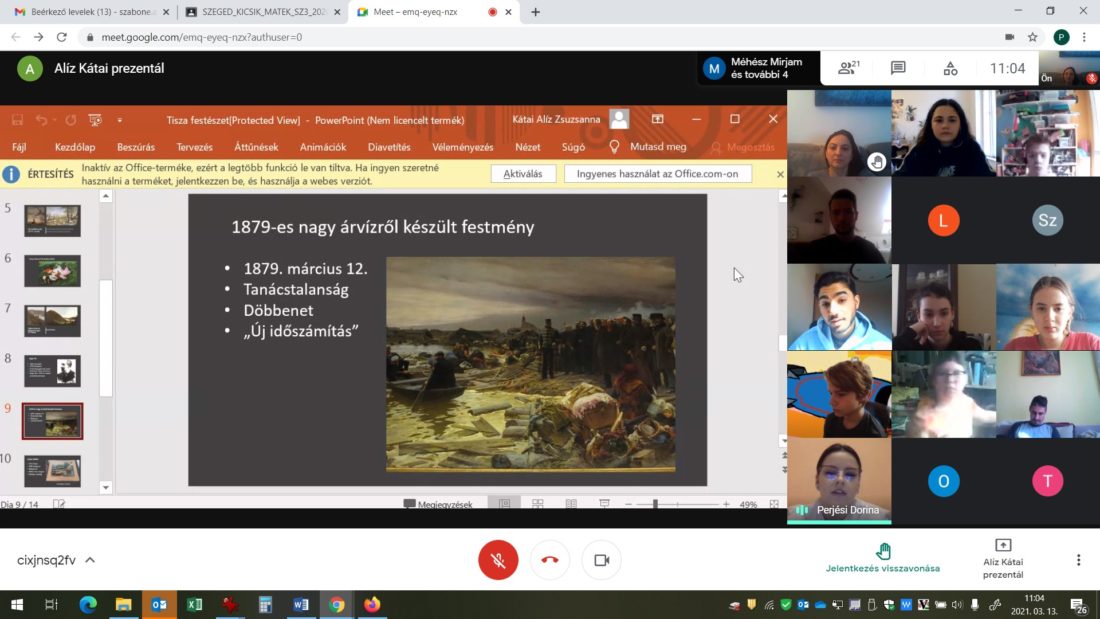Open the Diavetítés ribbon tab

click(x=389, y=147)
